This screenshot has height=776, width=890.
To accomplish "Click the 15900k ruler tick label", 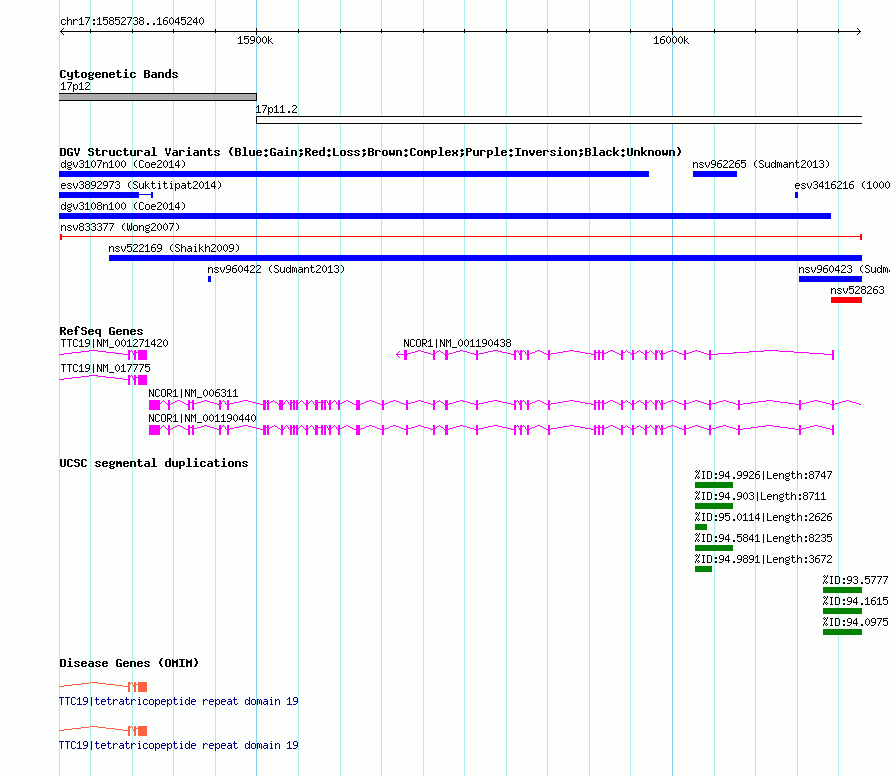I will coord(255,40).
